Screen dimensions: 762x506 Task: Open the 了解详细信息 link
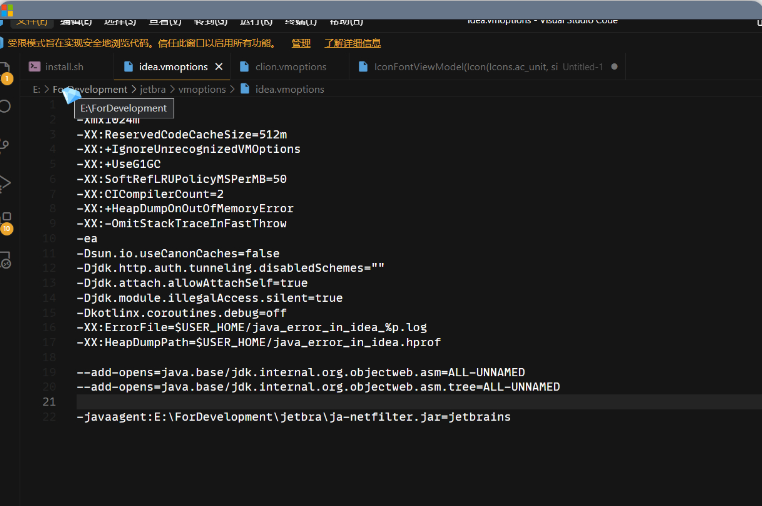352,43
